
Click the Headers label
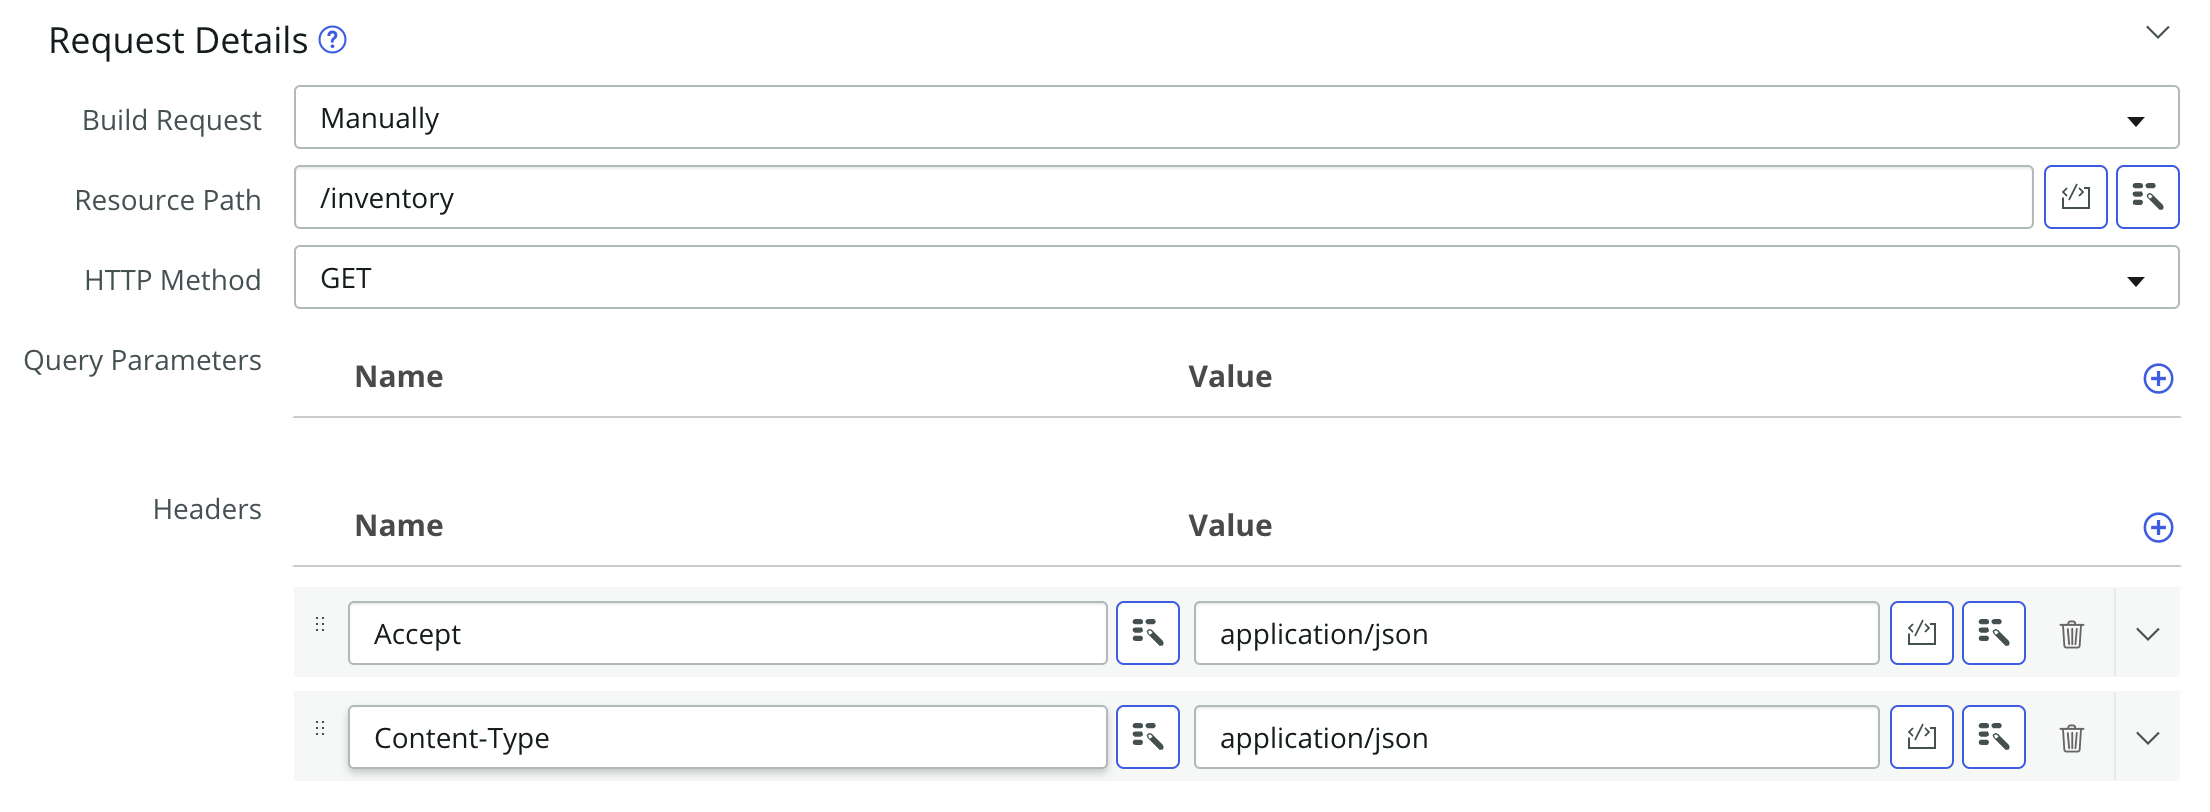(x=207, y=509)
